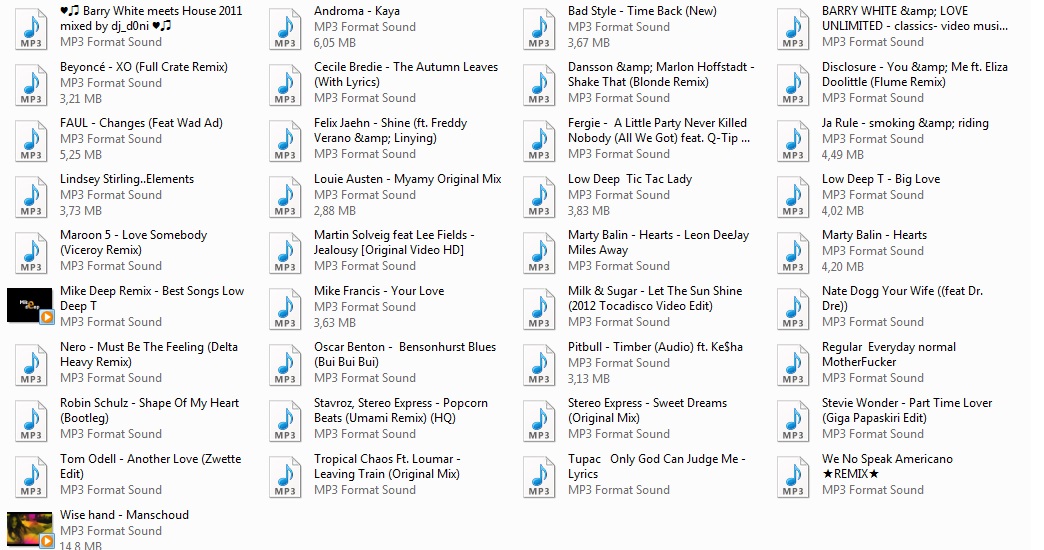Select 'Bad Style - Time Back (New)' name
This screenshot has width=1044, height=550.
(x=643, y=11)
